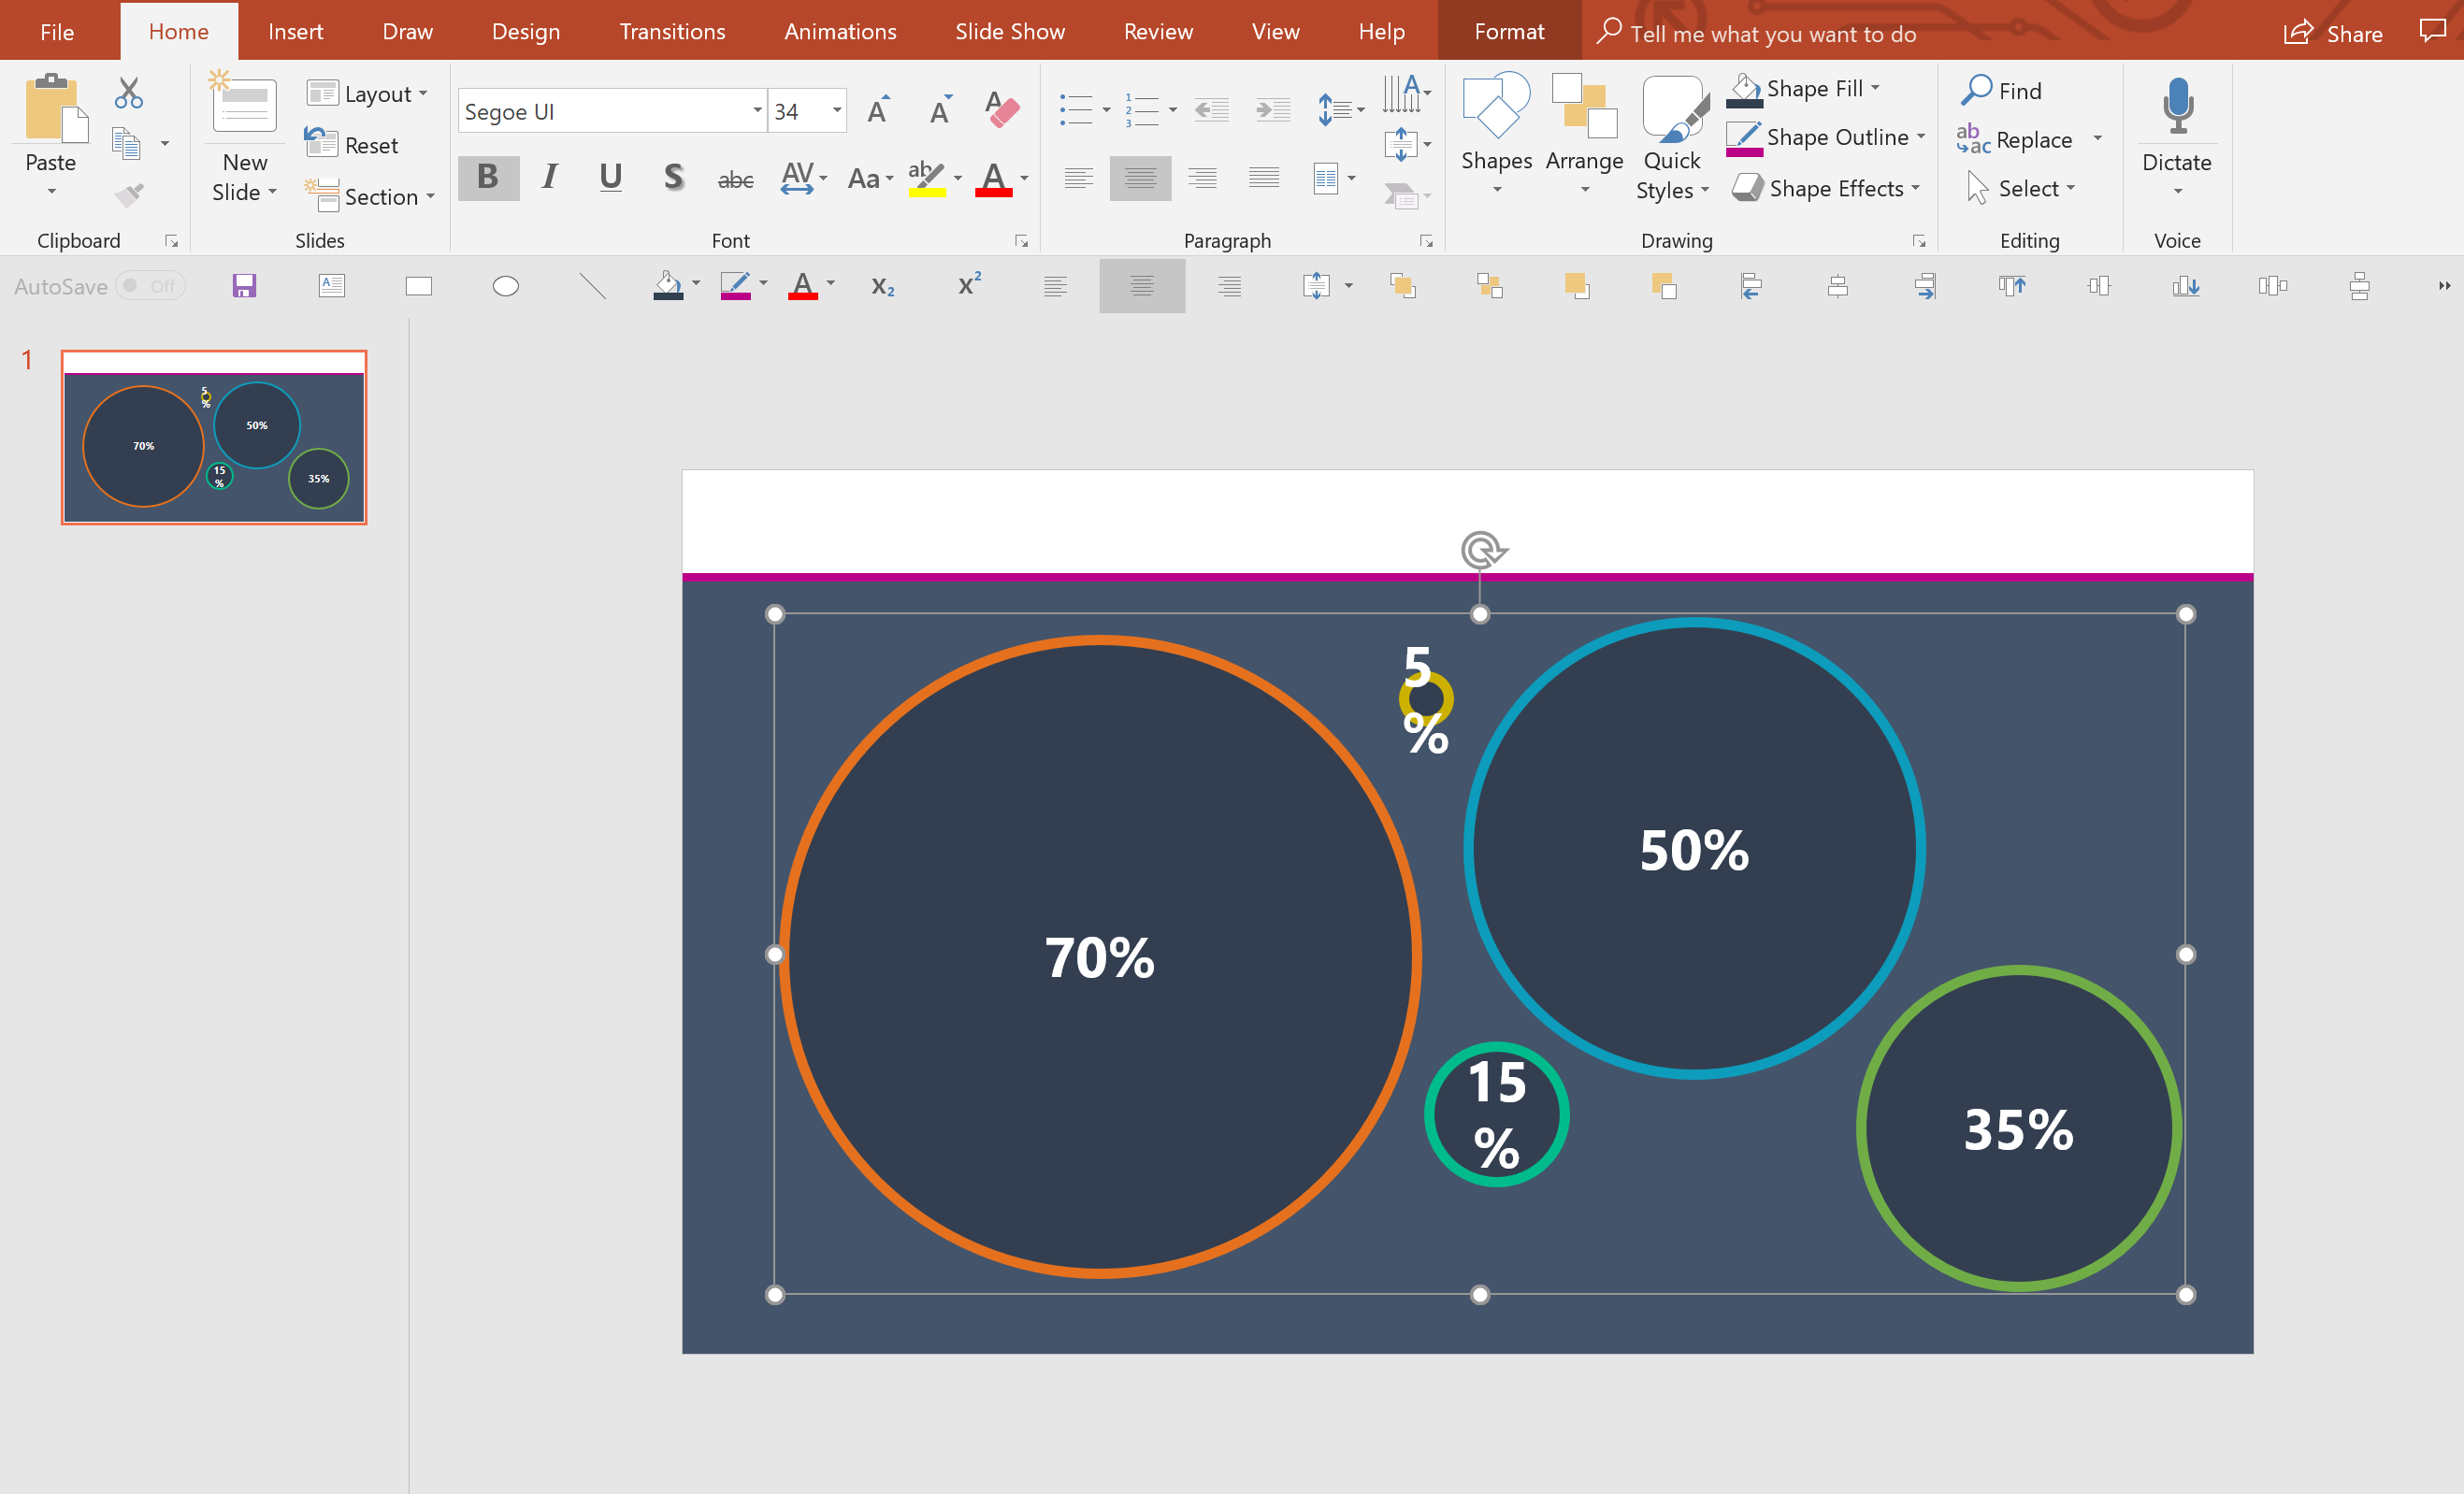Toggle Strikethrough formatting
The image size is (2464, 1494).
click(x=736, y=180)
